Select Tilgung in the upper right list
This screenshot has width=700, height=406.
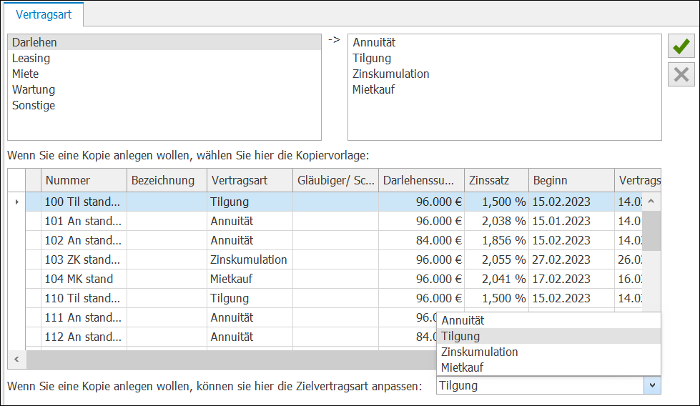pos(504,58)
